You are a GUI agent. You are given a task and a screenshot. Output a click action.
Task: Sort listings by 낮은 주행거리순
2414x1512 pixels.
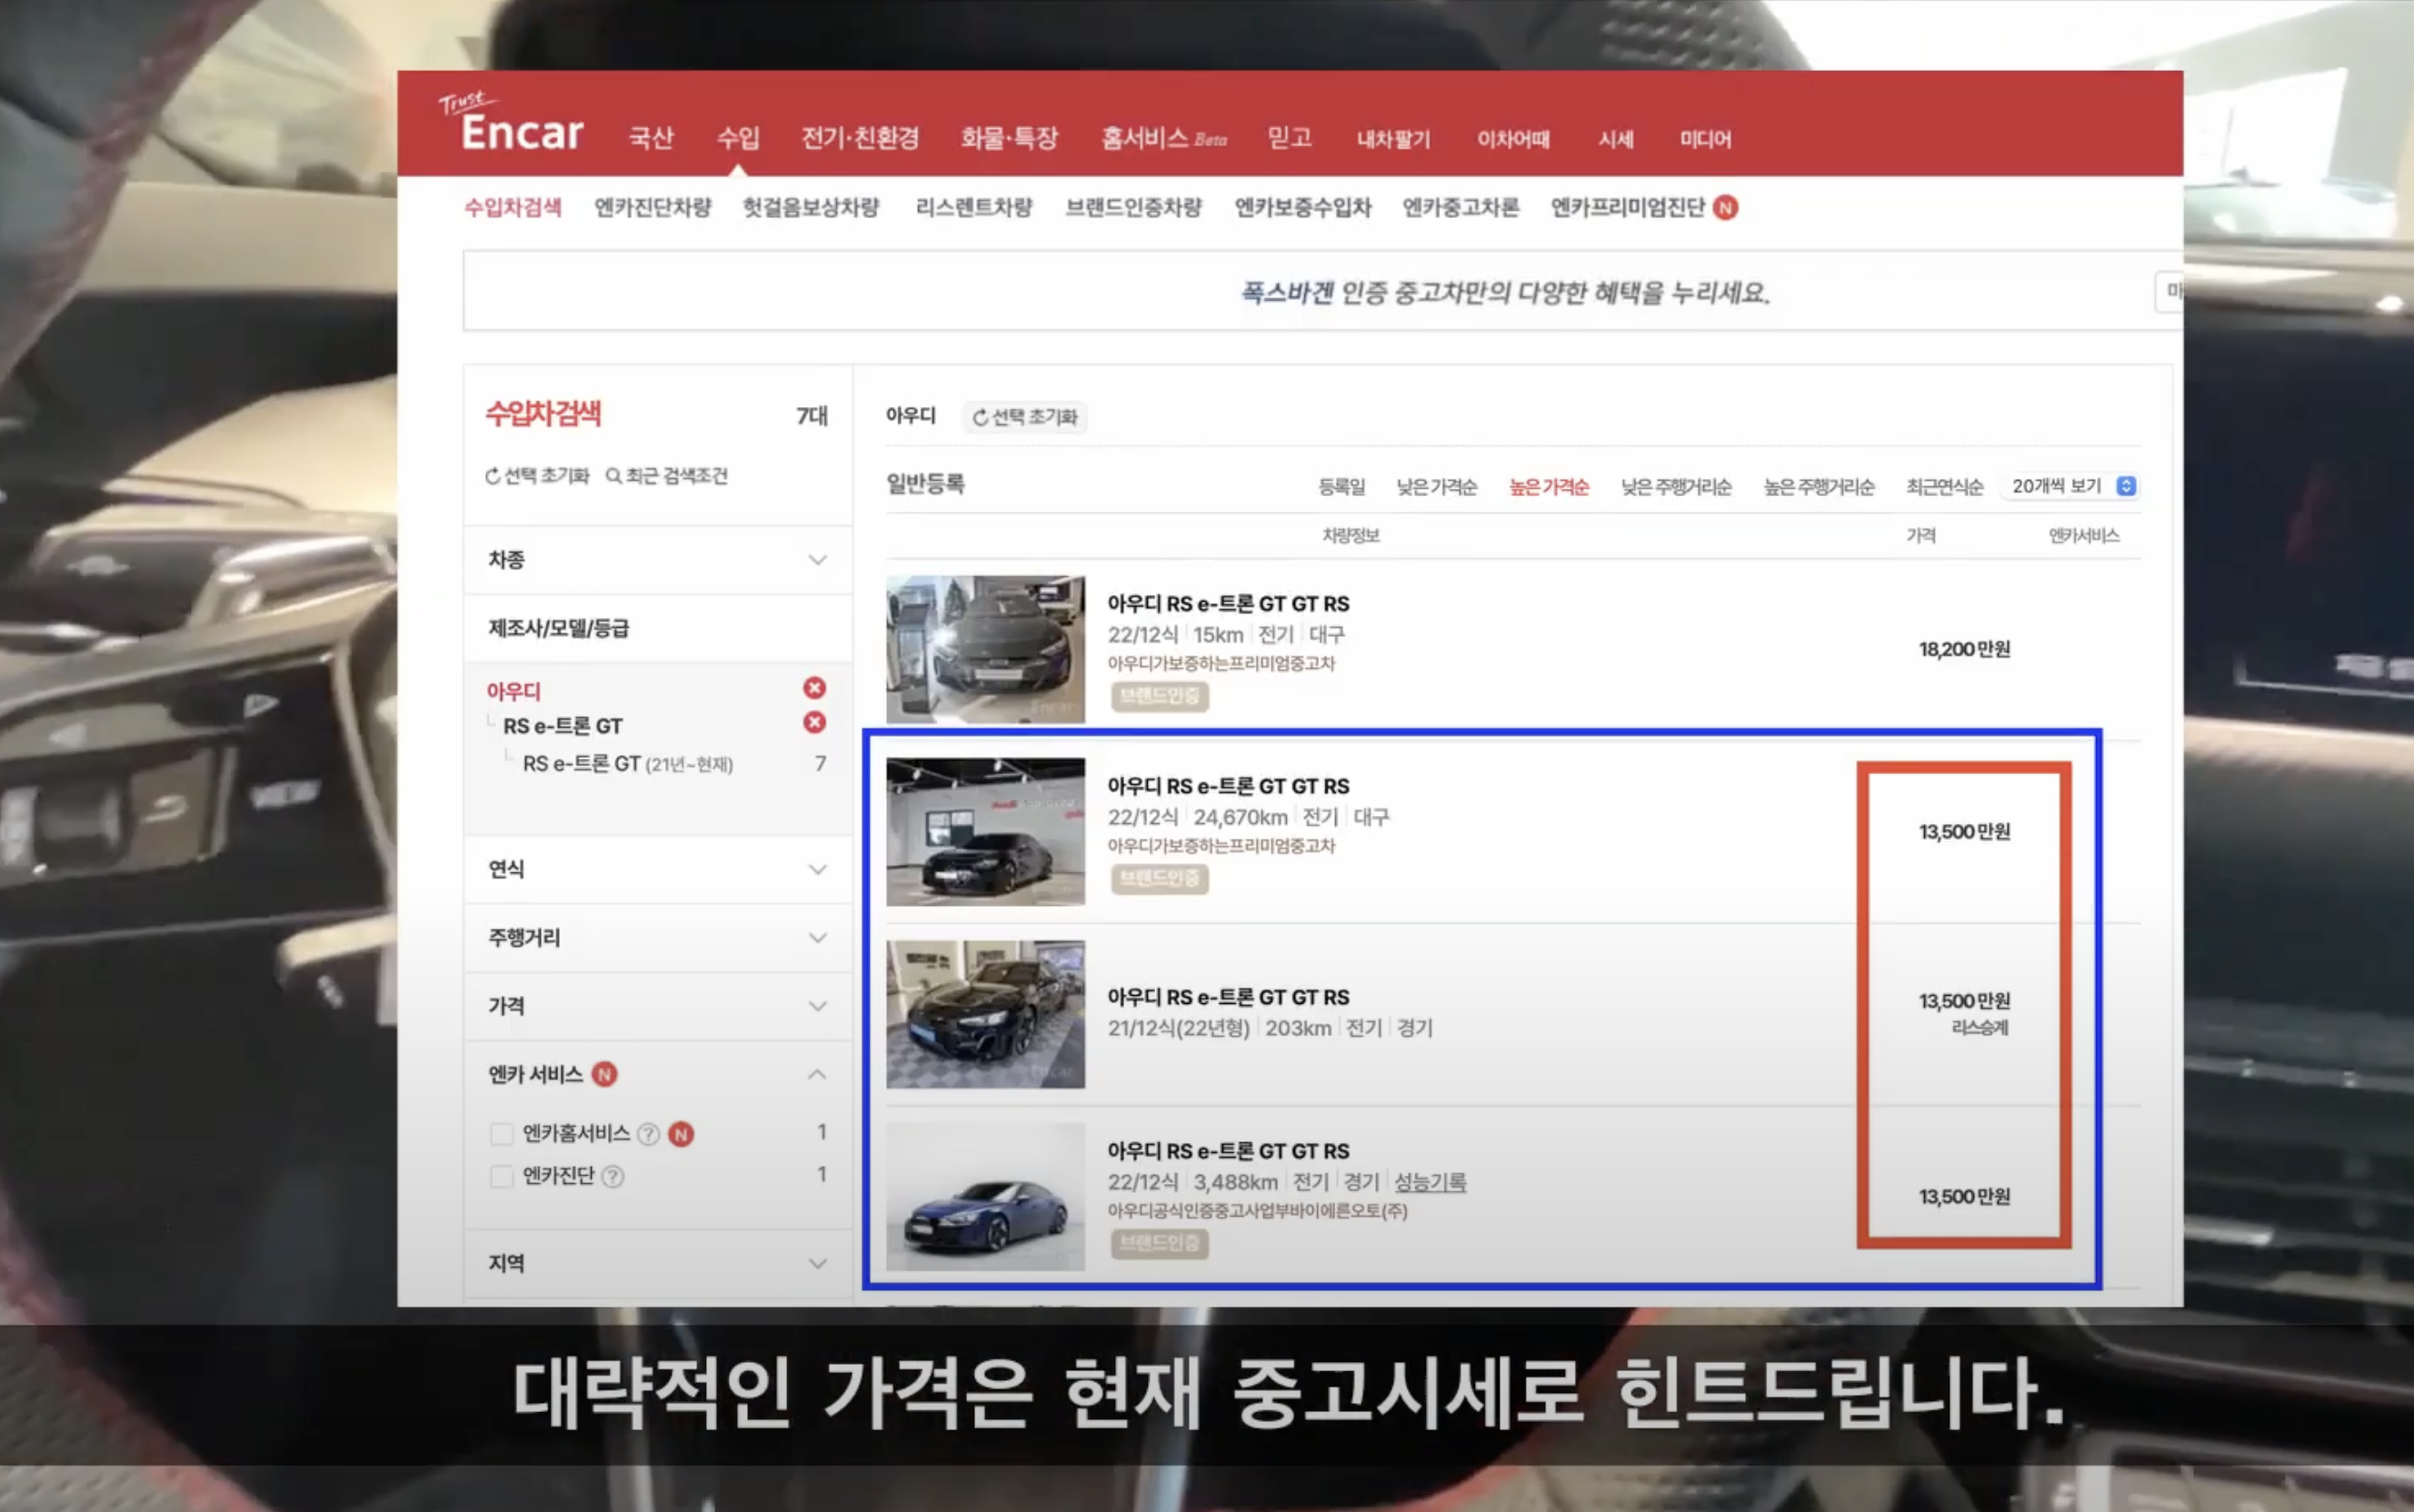pyautogui.click(x=1675, y=487)
